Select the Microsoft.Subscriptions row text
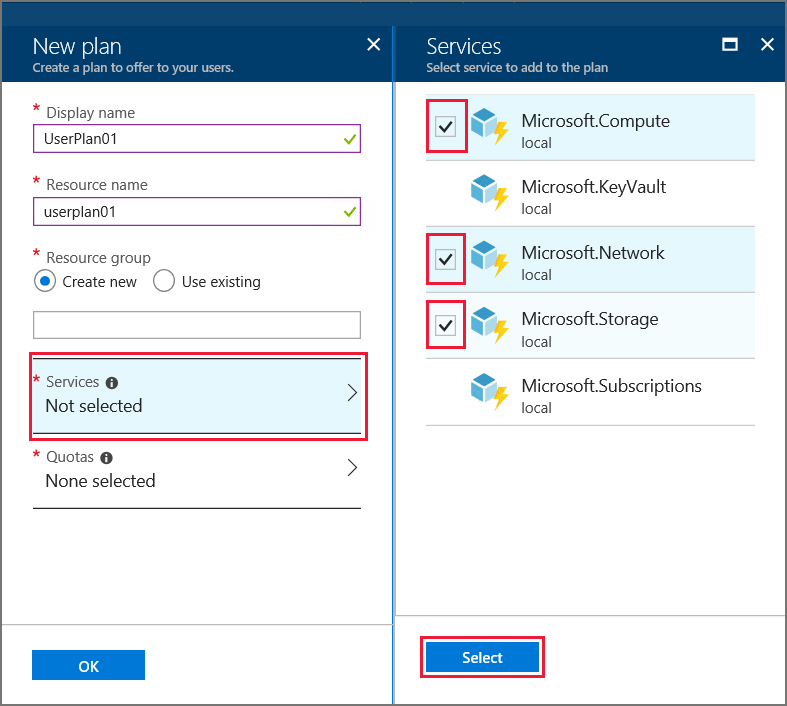The height and width of the screenshot is (706, 787). [x=611, y=386]
